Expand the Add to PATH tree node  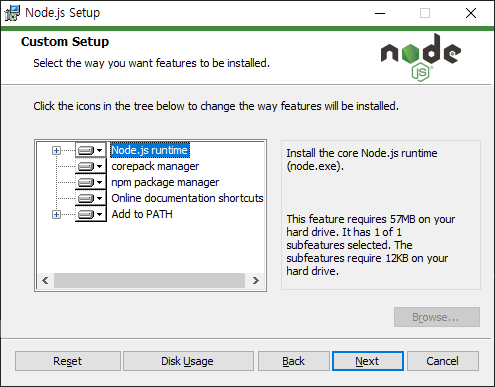click(x=56, y=215)
